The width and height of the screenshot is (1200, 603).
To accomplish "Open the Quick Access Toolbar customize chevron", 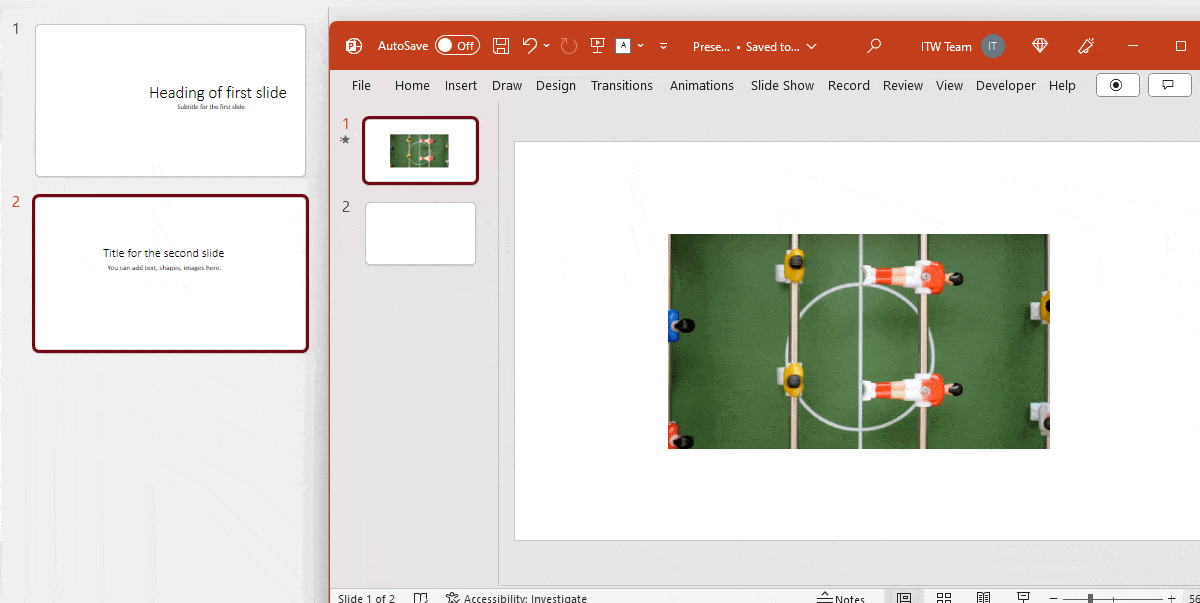I will [663, 45].
